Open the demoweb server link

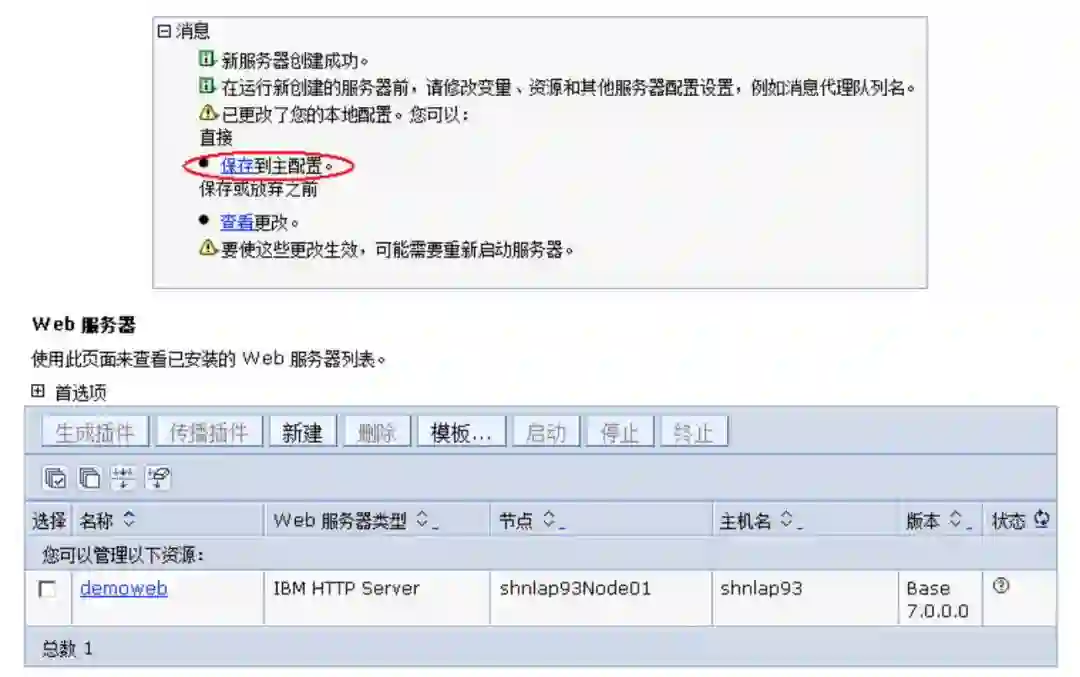[124, 589]
